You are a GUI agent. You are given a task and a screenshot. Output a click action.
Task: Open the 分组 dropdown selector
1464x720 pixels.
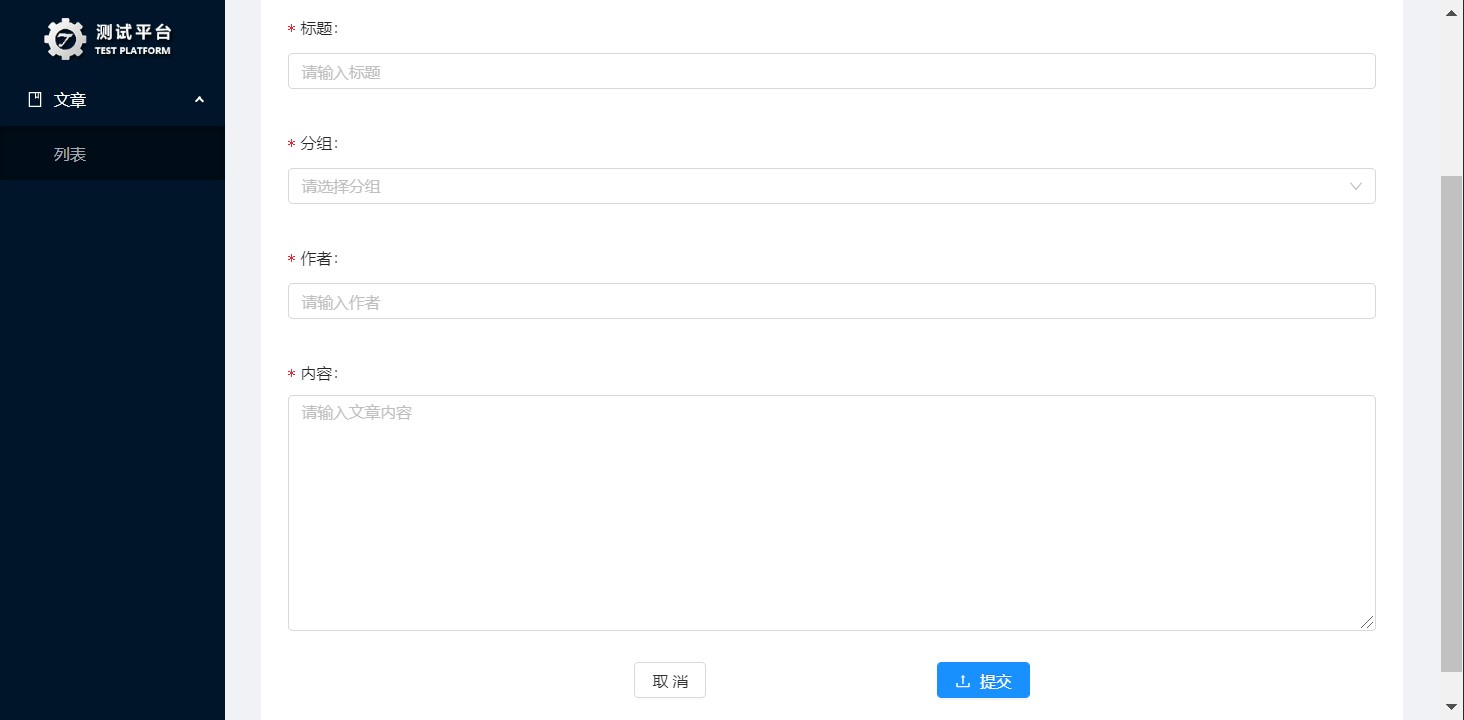831,186
